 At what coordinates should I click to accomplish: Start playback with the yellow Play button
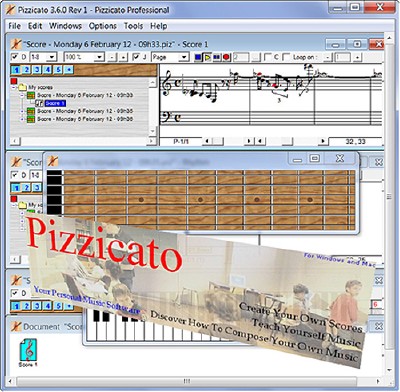point(207,57)
